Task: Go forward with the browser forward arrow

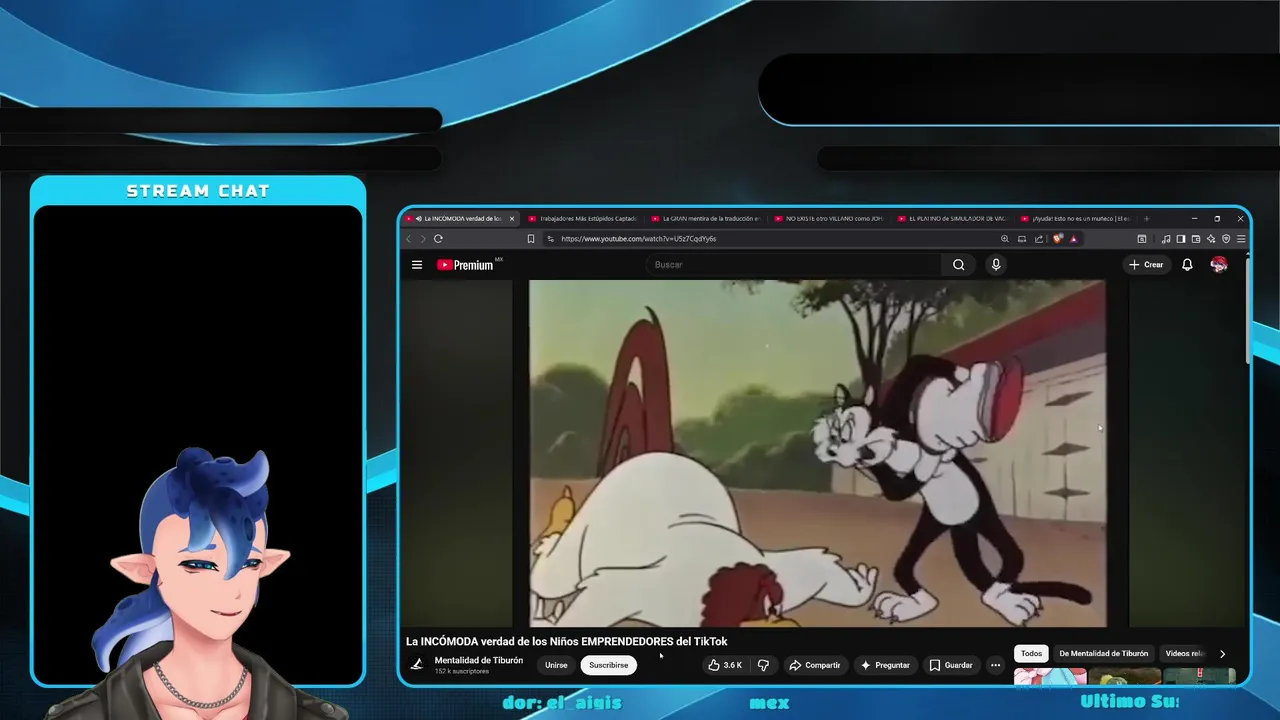Action: click(422, 239)
